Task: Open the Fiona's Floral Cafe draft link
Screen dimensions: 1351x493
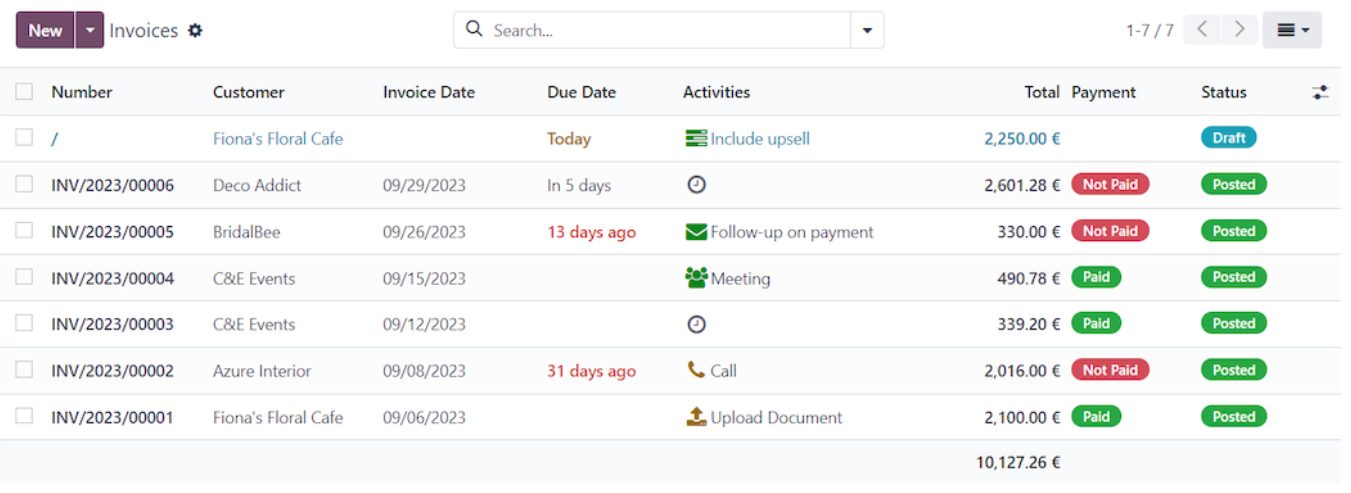Action: coord(278,139)
